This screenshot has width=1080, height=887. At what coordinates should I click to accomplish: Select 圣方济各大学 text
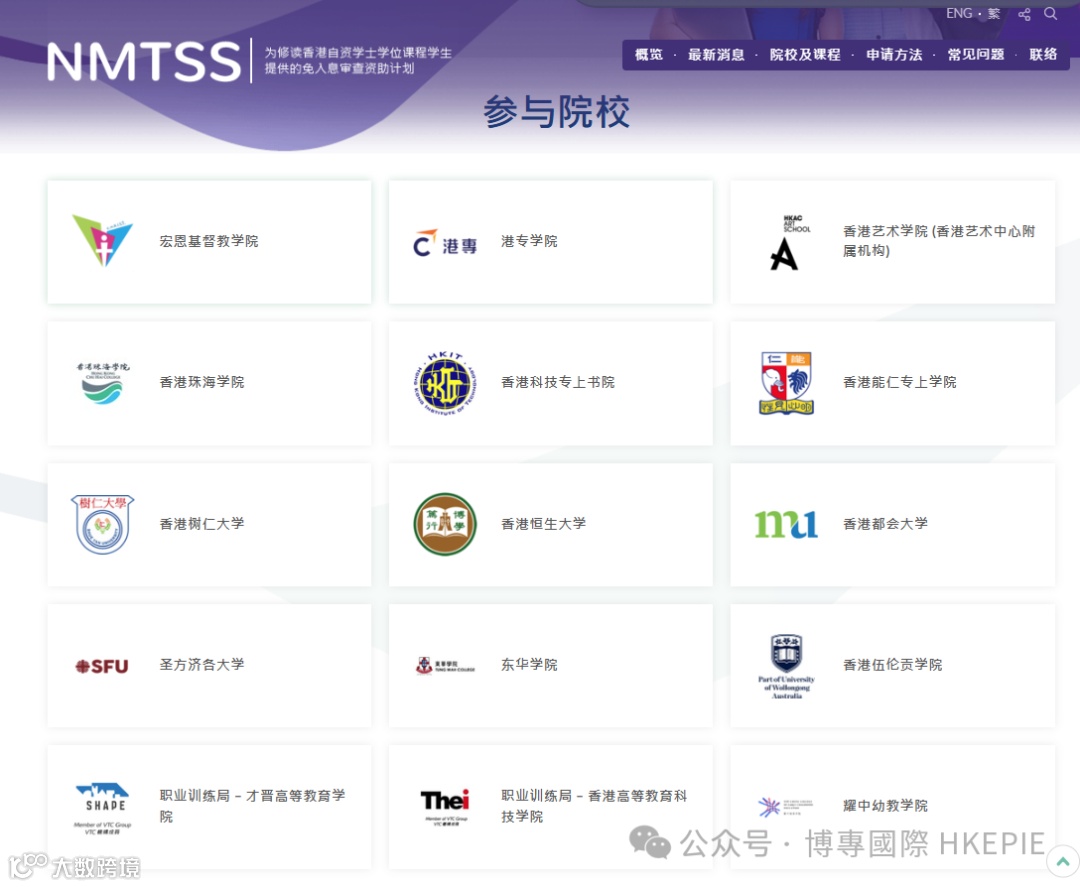pos(202,665)
